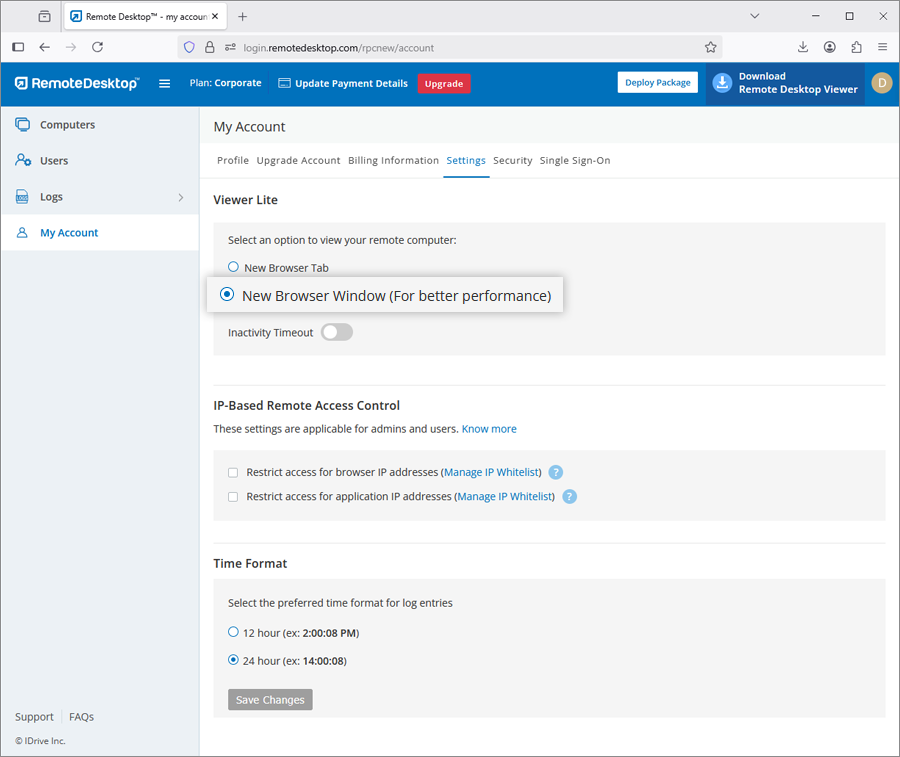Image resolution: width=900 pixels, height=757 pixels.
Task: Open the Firefox application menu
Action: pos(883,47)
